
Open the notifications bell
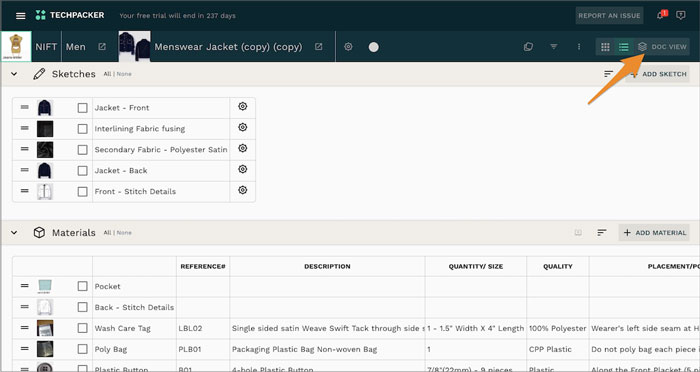(661, 15)
